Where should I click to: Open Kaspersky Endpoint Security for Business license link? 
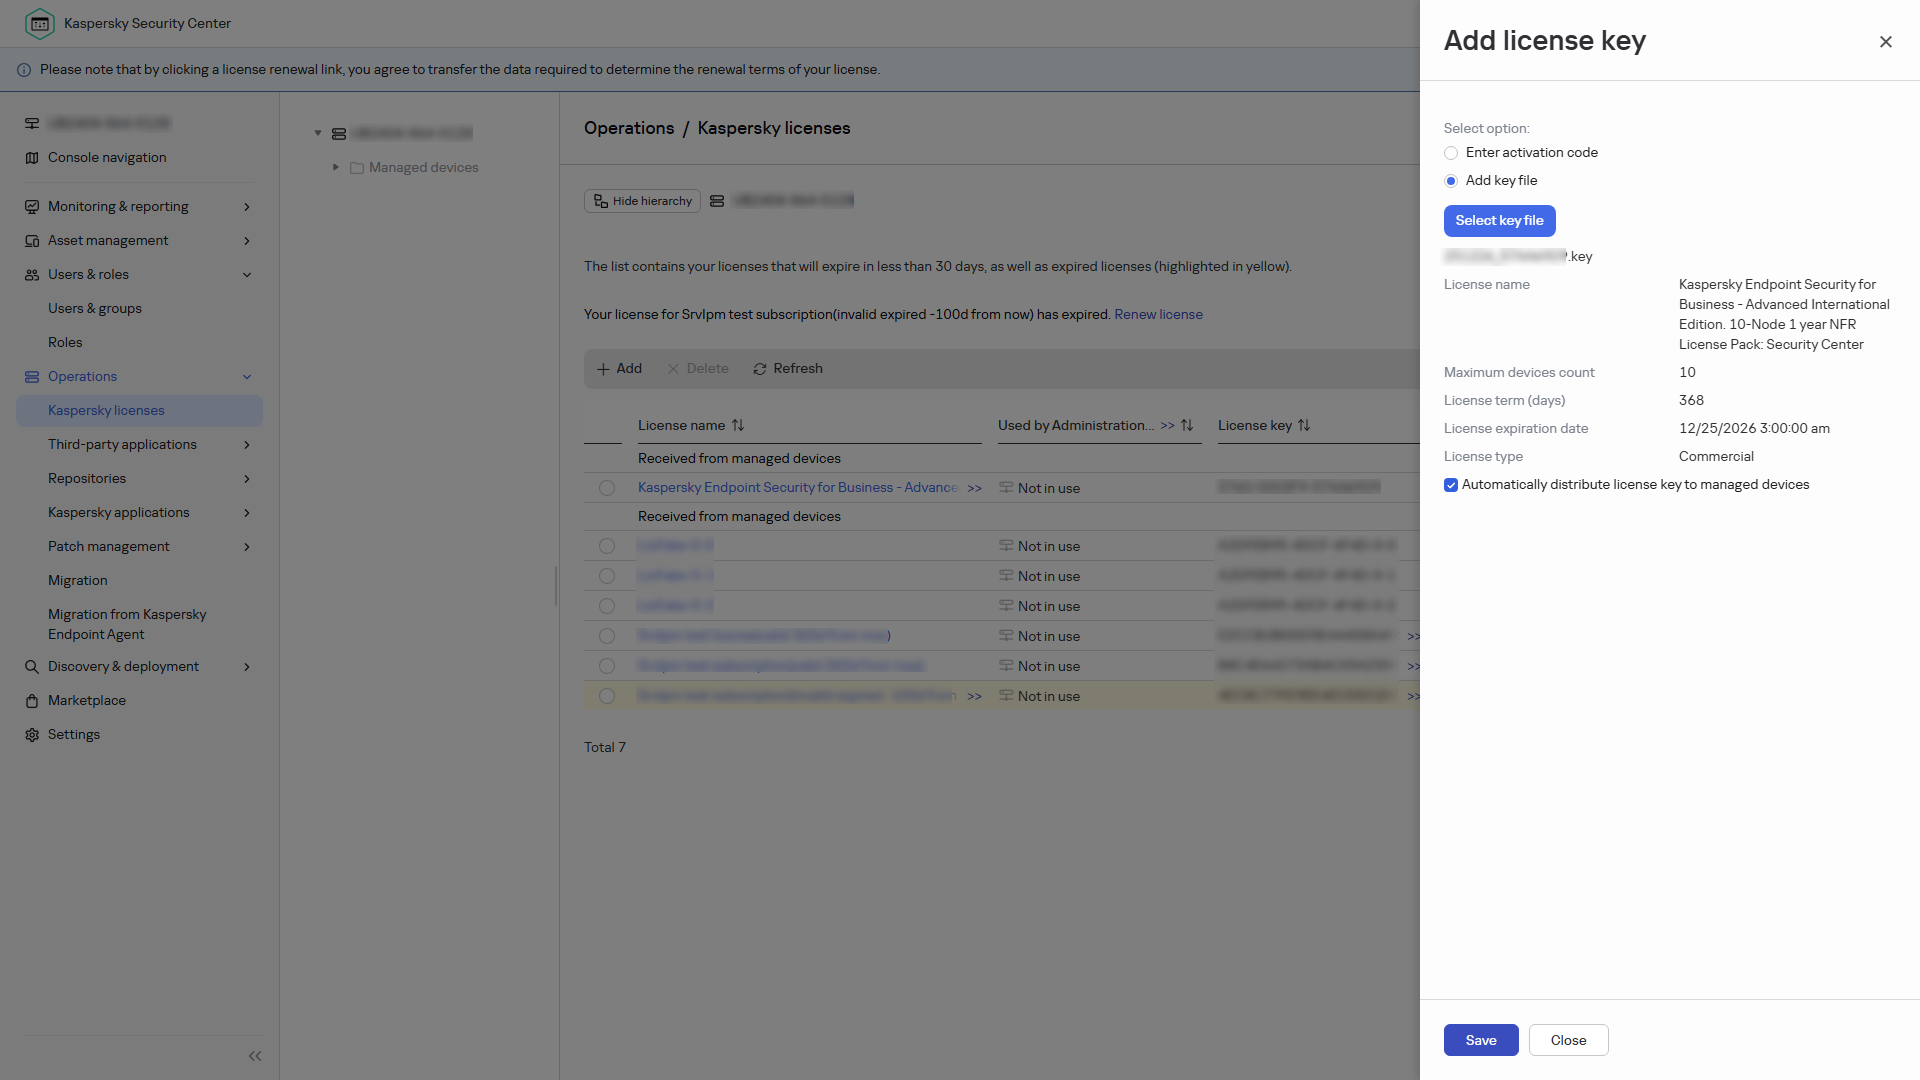tap(798, 488)
